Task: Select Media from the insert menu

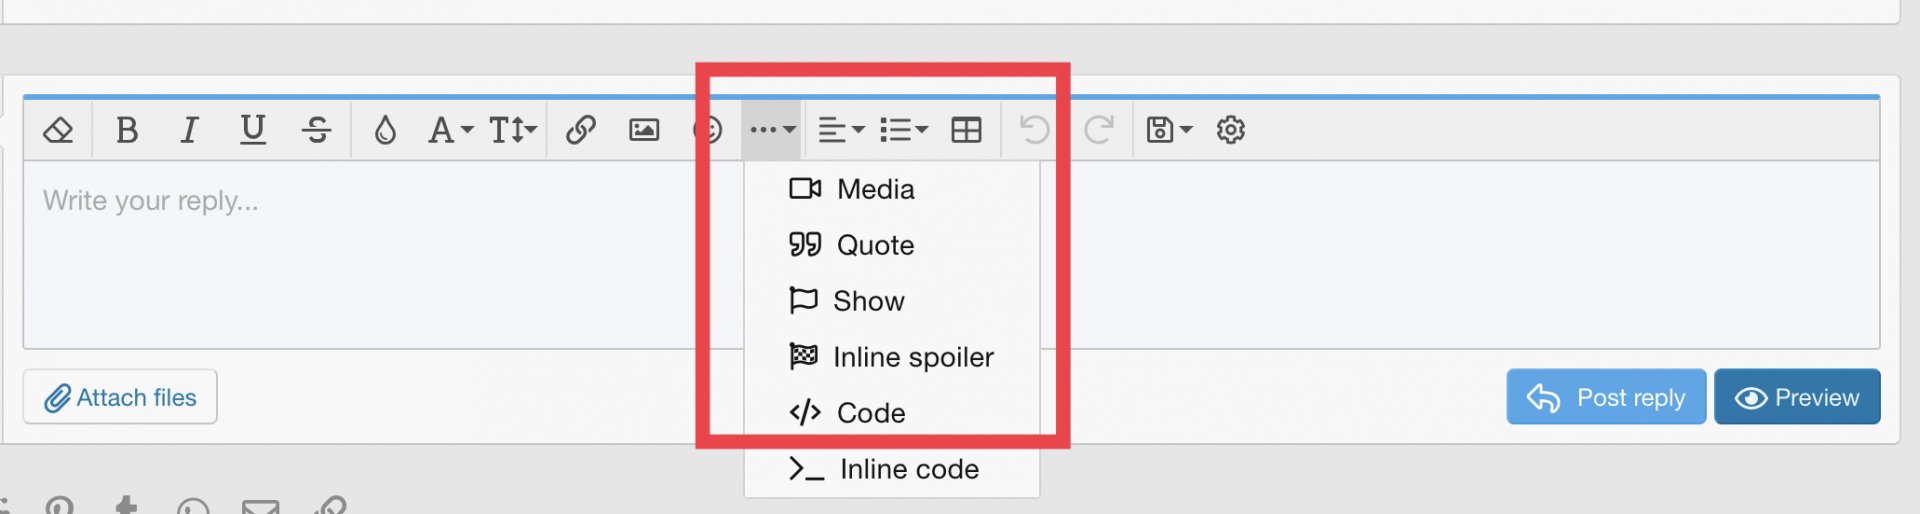Action: [x=875, y=189]
